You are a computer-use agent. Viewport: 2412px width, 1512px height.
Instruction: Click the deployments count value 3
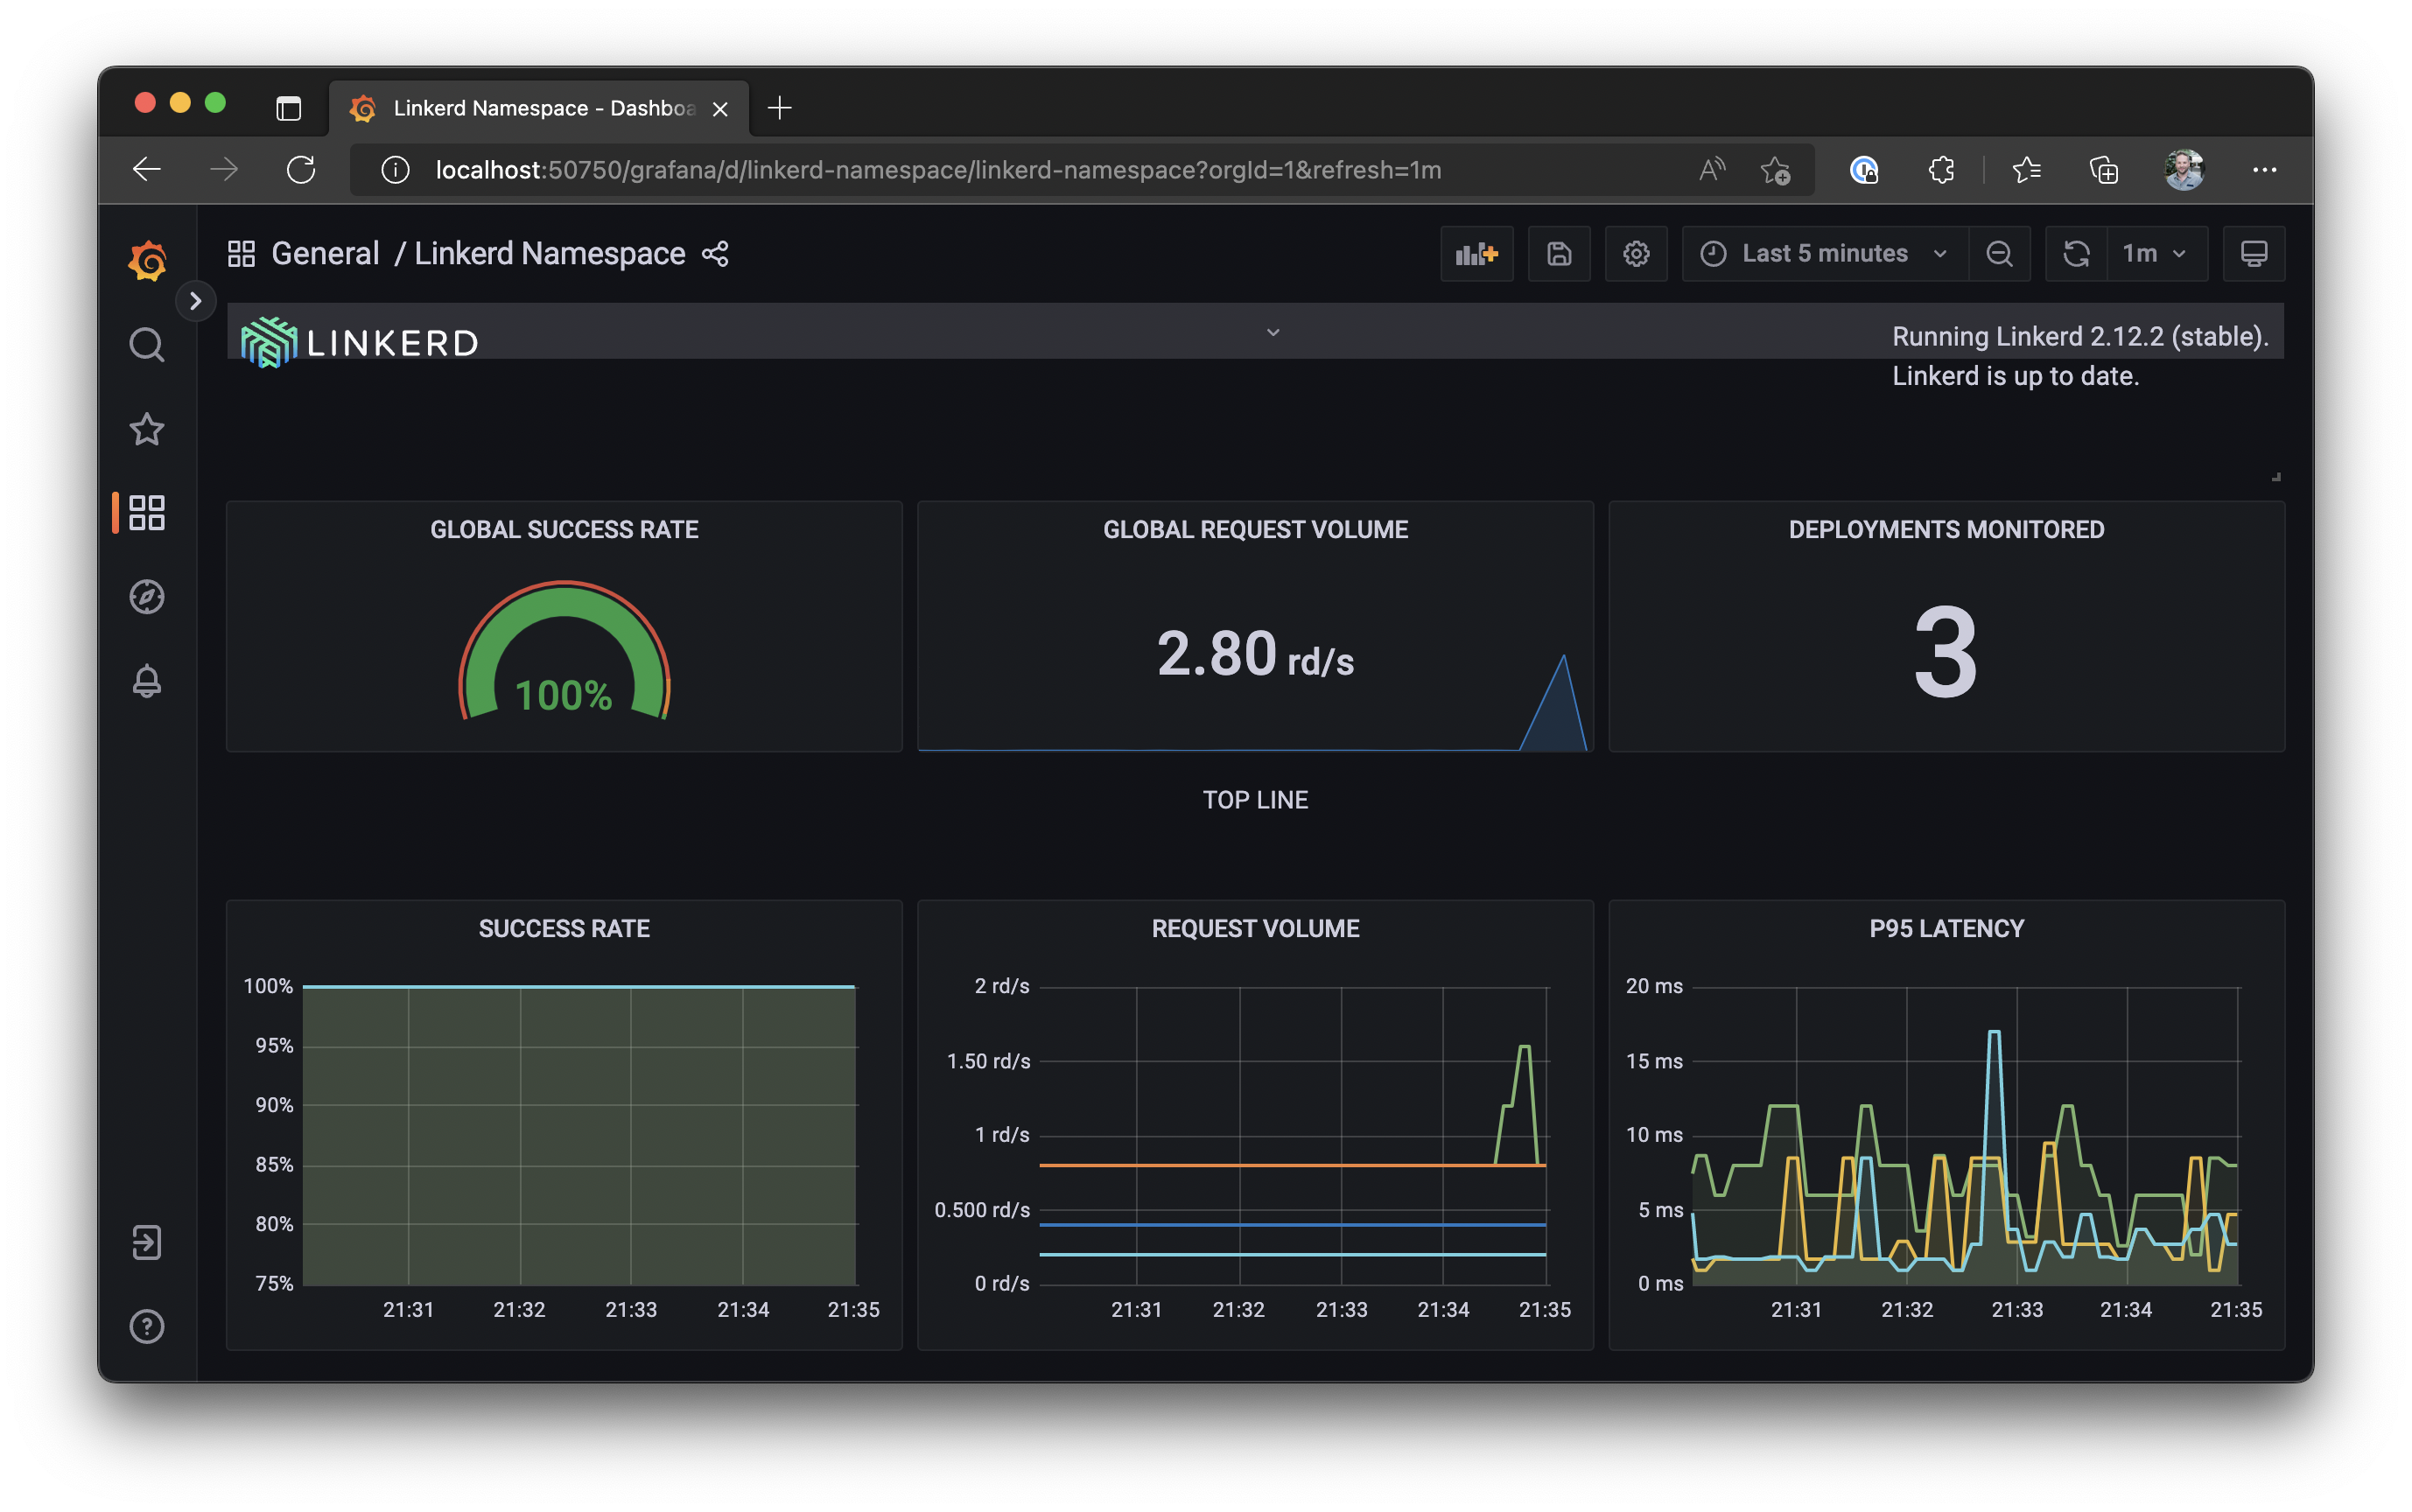[1945, 652]
